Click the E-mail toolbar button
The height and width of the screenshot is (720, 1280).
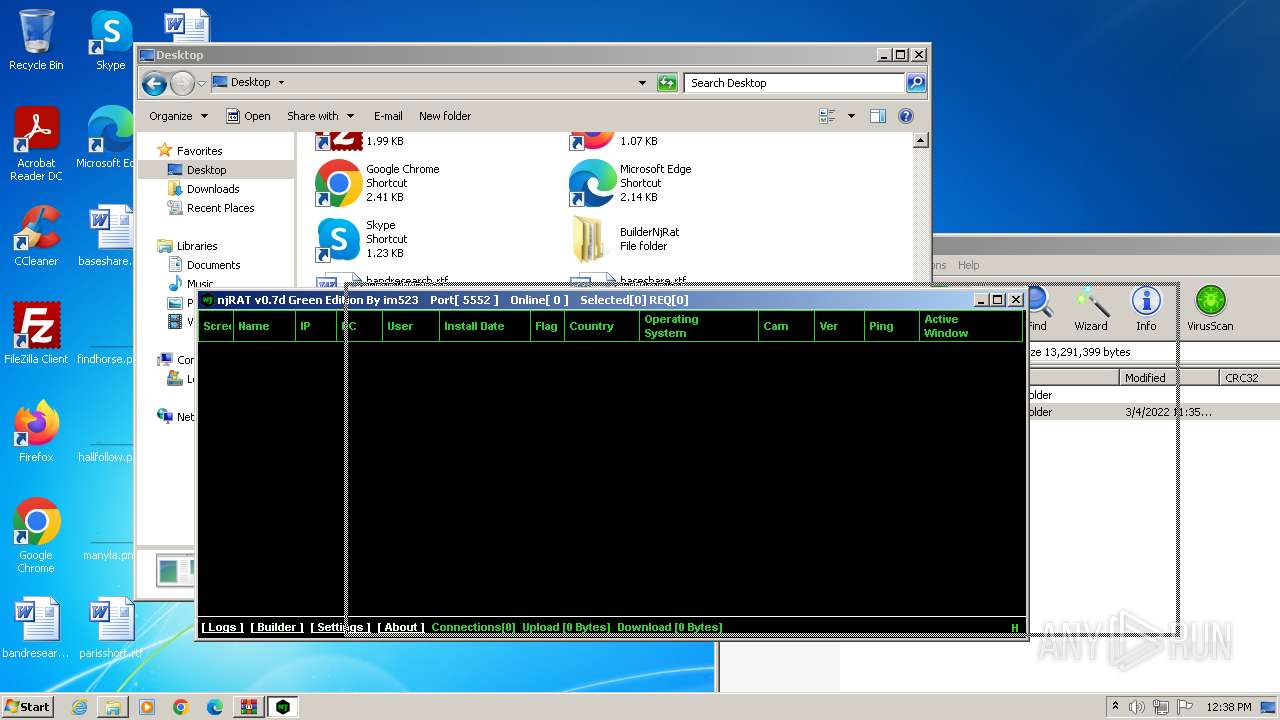pyautogui.click(x=388, y=116)
